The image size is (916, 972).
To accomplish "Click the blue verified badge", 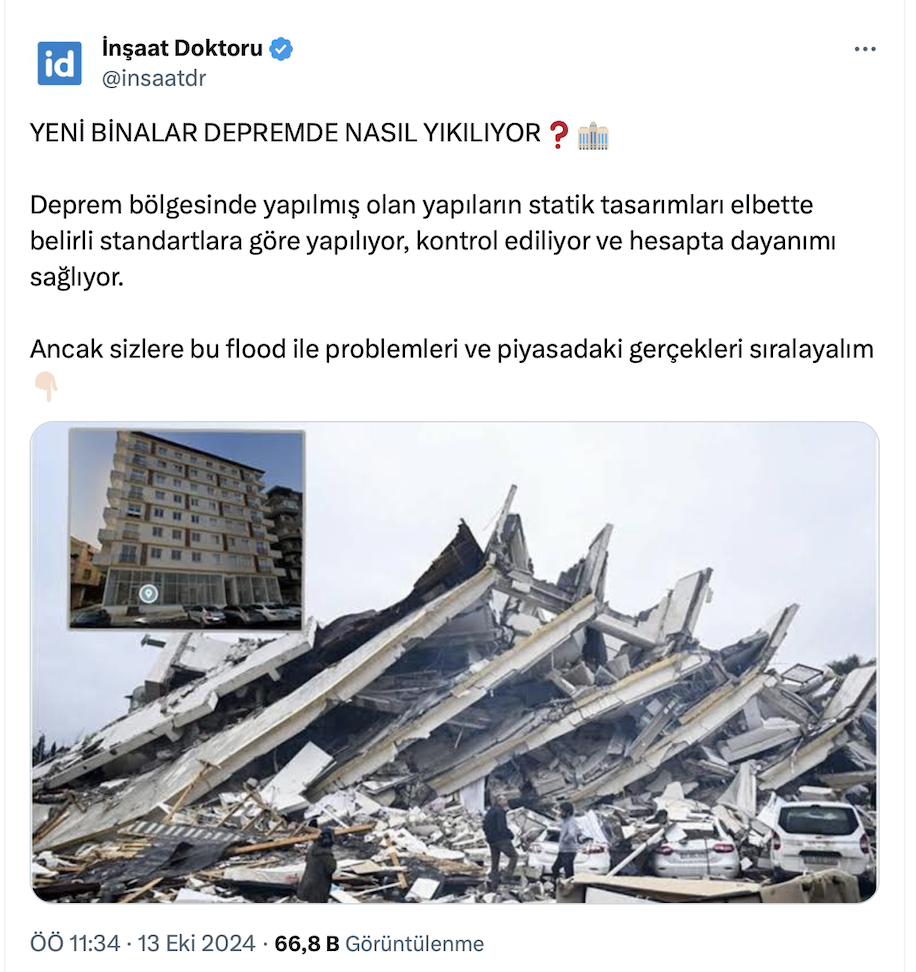I will [x=281, y=48].
